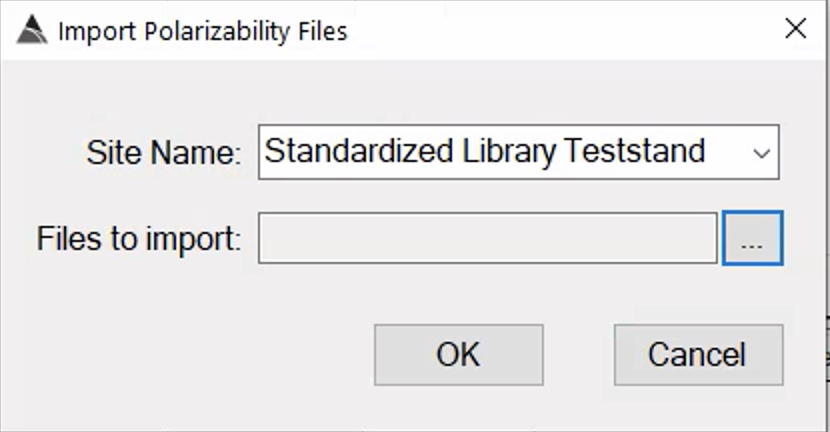Image resolution: width=830 pixels, height=432 pixels.
Task: Focus the empty file path text box
Action: click(488, 238)
